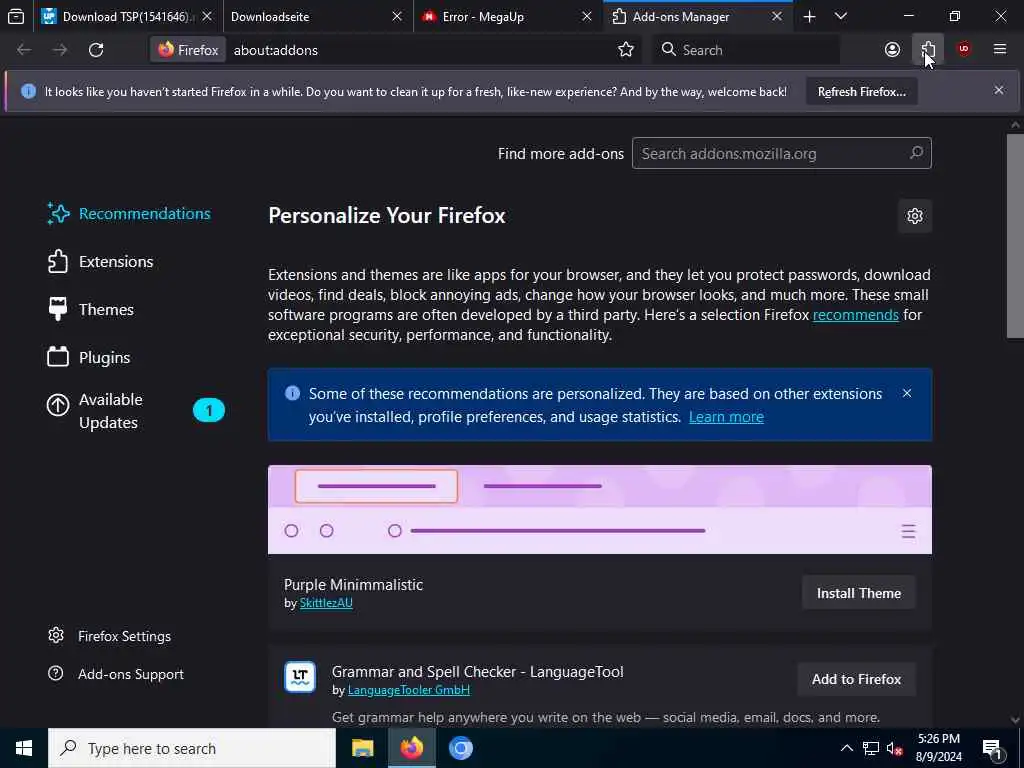
Task: List all tabs dropdown arrow
Action: tap(841, 17)
